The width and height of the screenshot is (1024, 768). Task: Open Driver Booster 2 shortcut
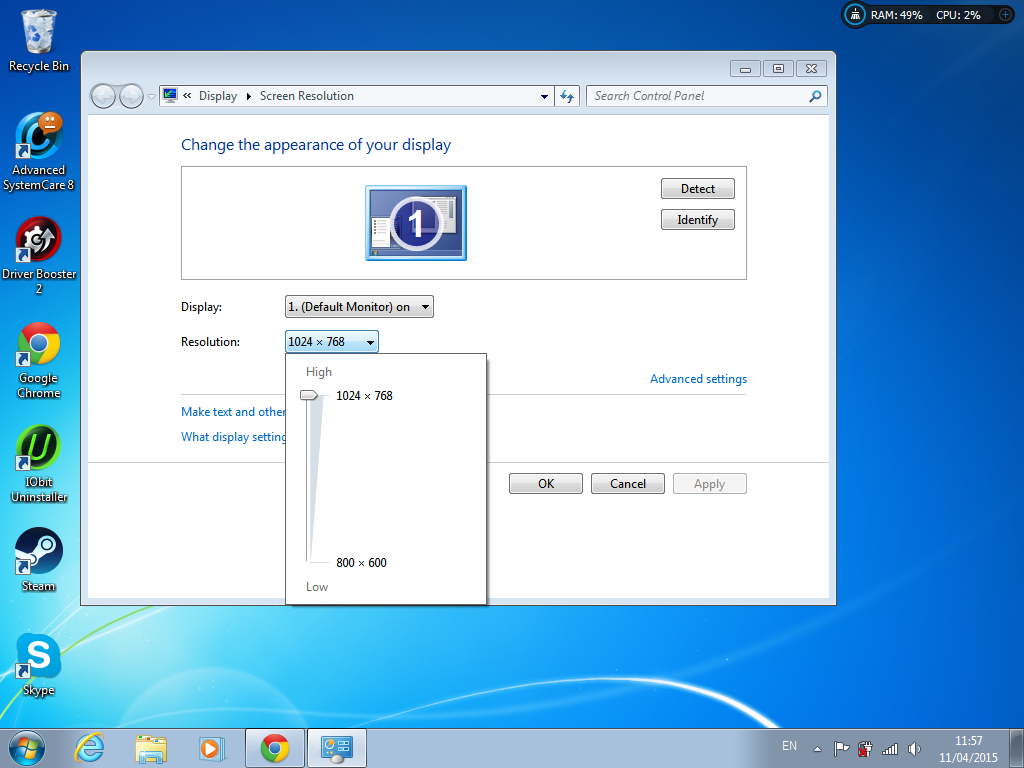pyautogui.click(x=39, y=255)
